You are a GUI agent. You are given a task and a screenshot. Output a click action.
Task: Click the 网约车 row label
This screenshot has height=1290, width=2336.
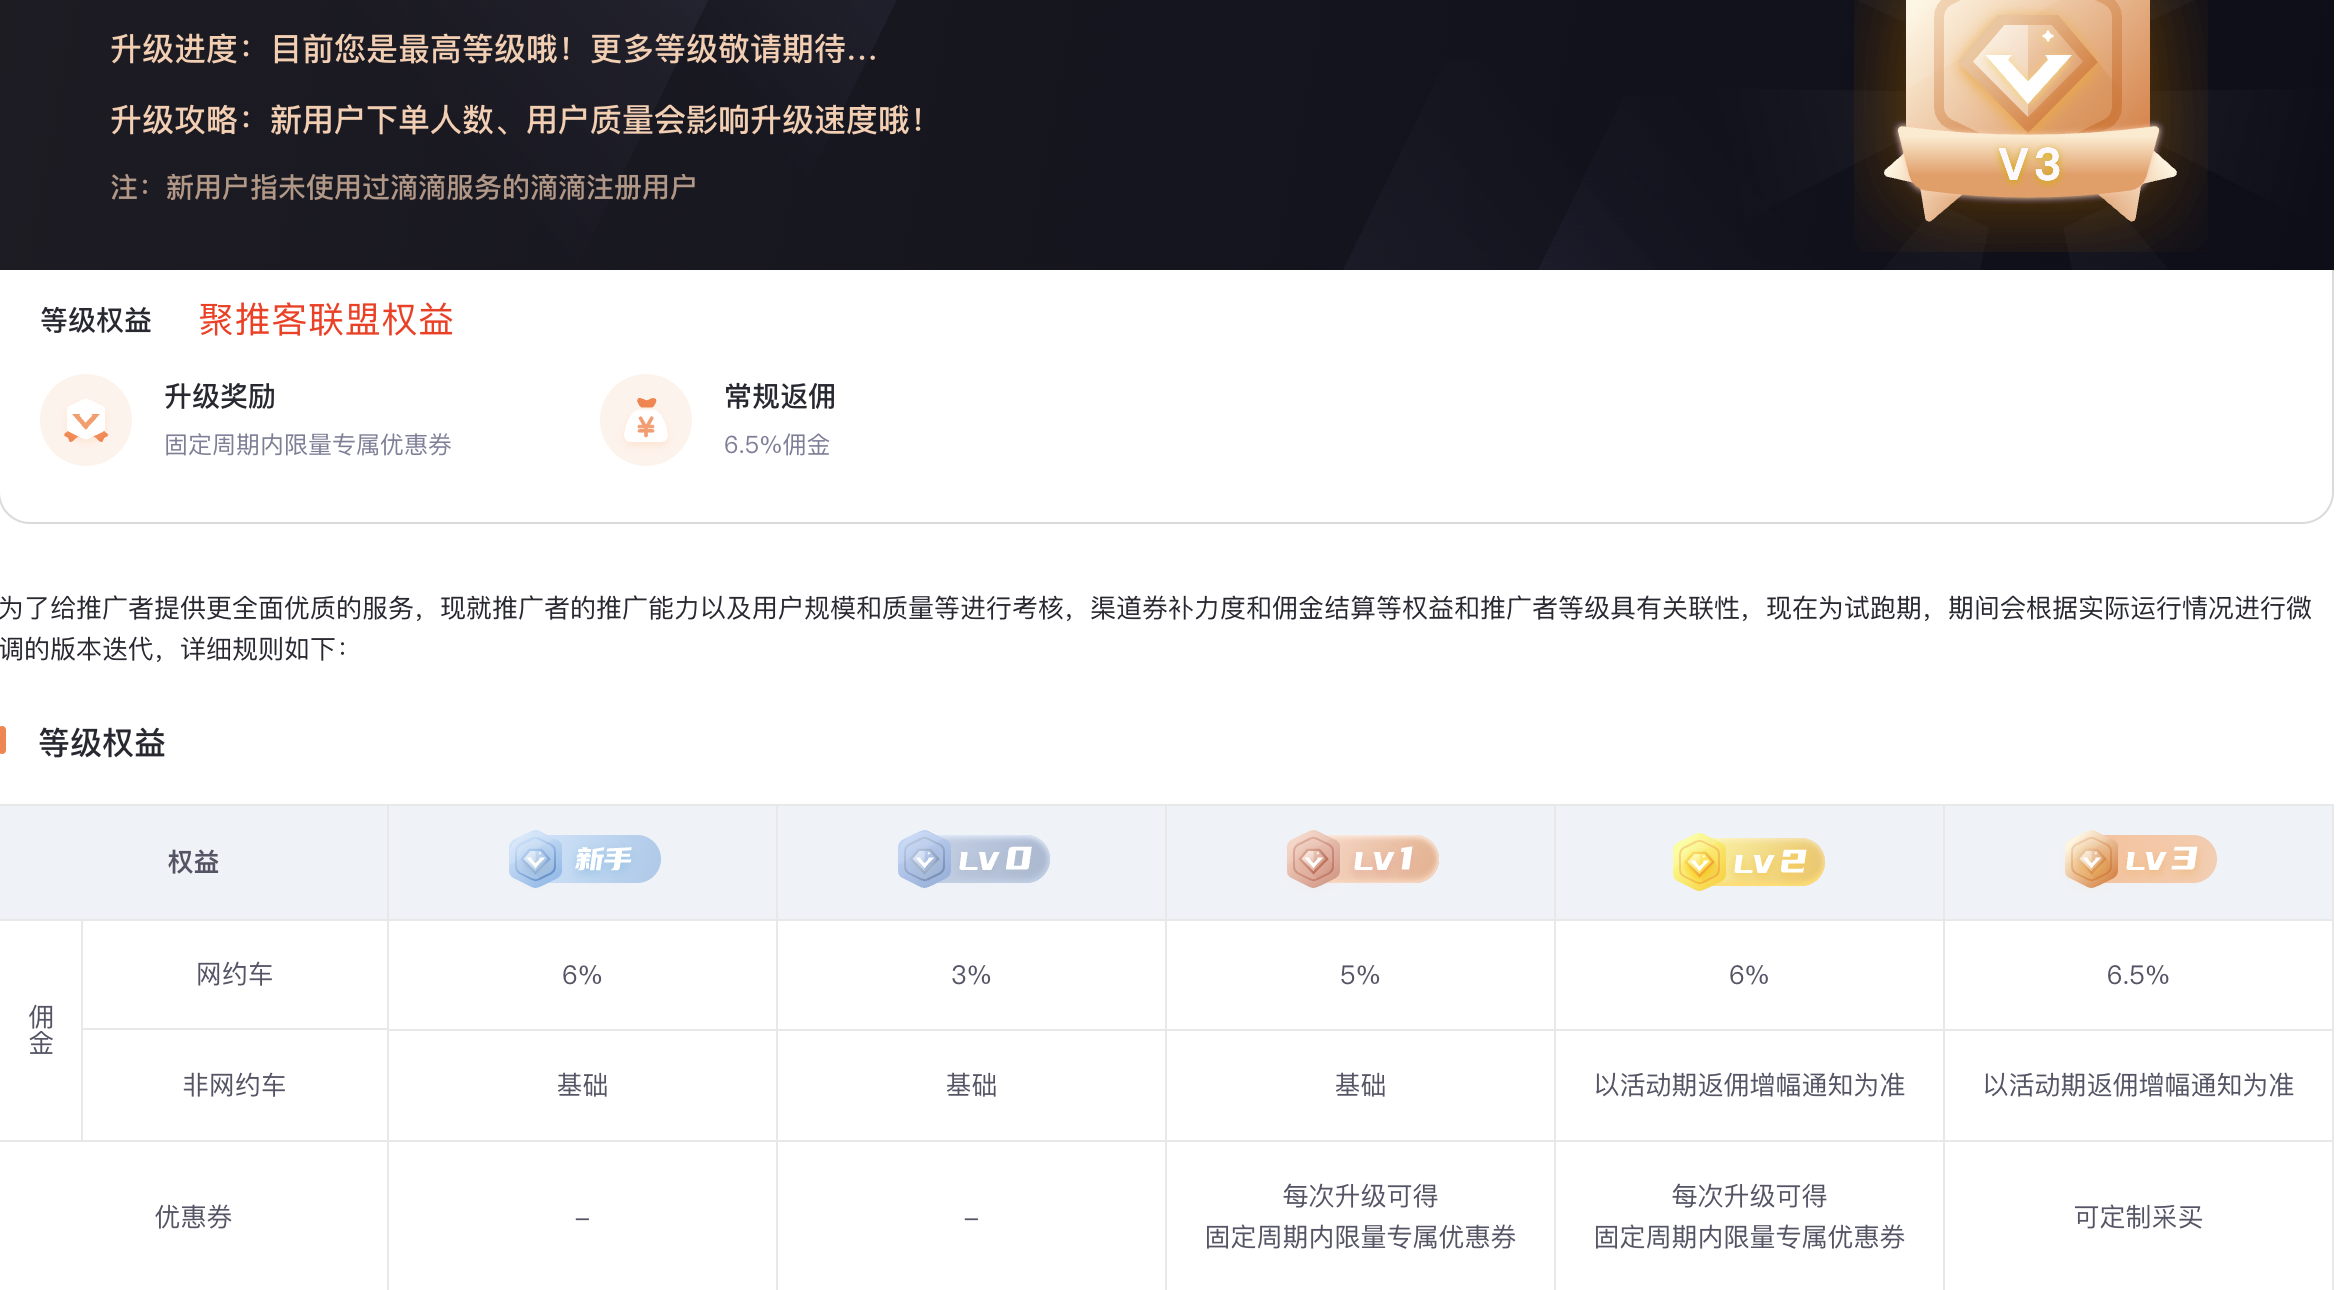pyautogui.click(x=234, y=975)
